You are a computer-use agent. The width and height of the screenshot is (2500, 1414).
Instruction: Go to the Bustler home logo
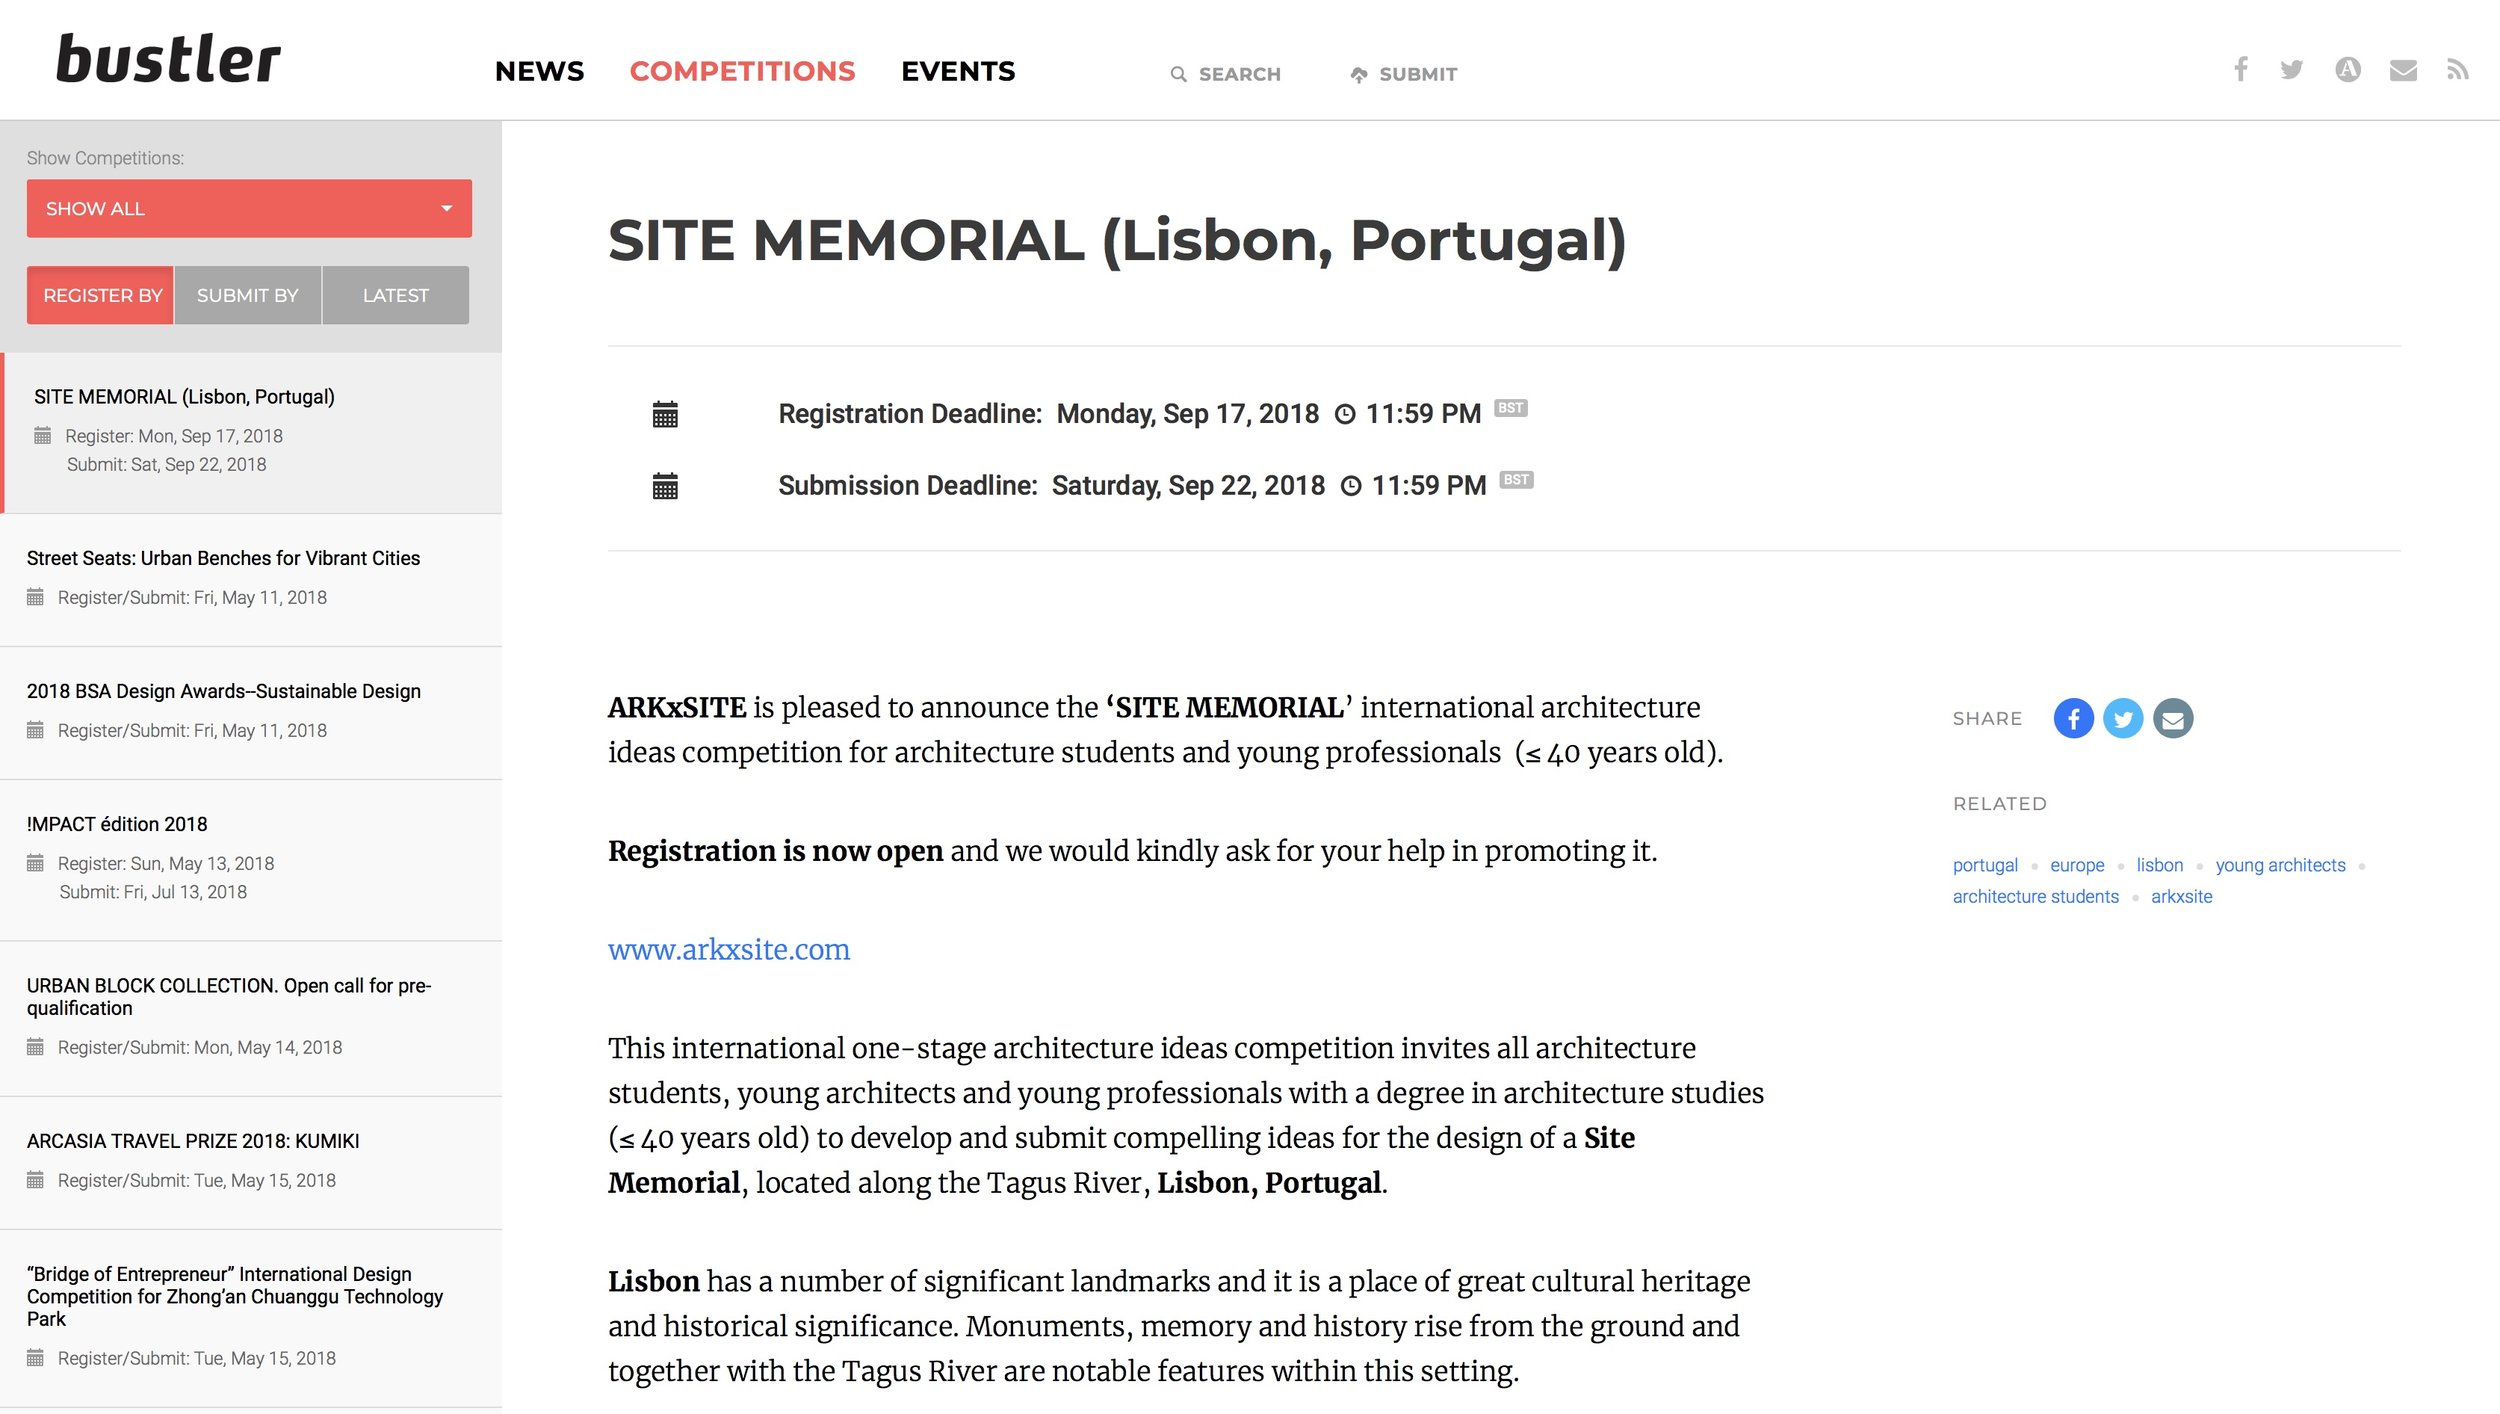[168, 60]
